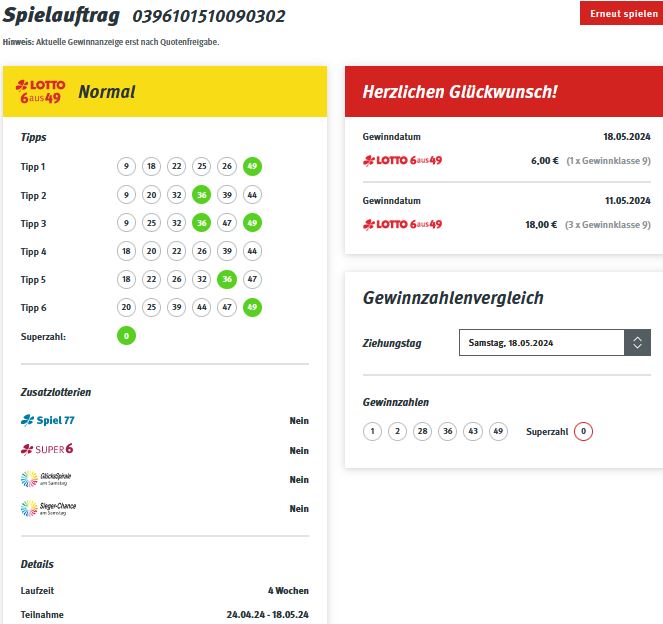Viewport: 663px width, 624px height.
Task: Click ball 47 in Tipp 3
Action: click(227, 223)
